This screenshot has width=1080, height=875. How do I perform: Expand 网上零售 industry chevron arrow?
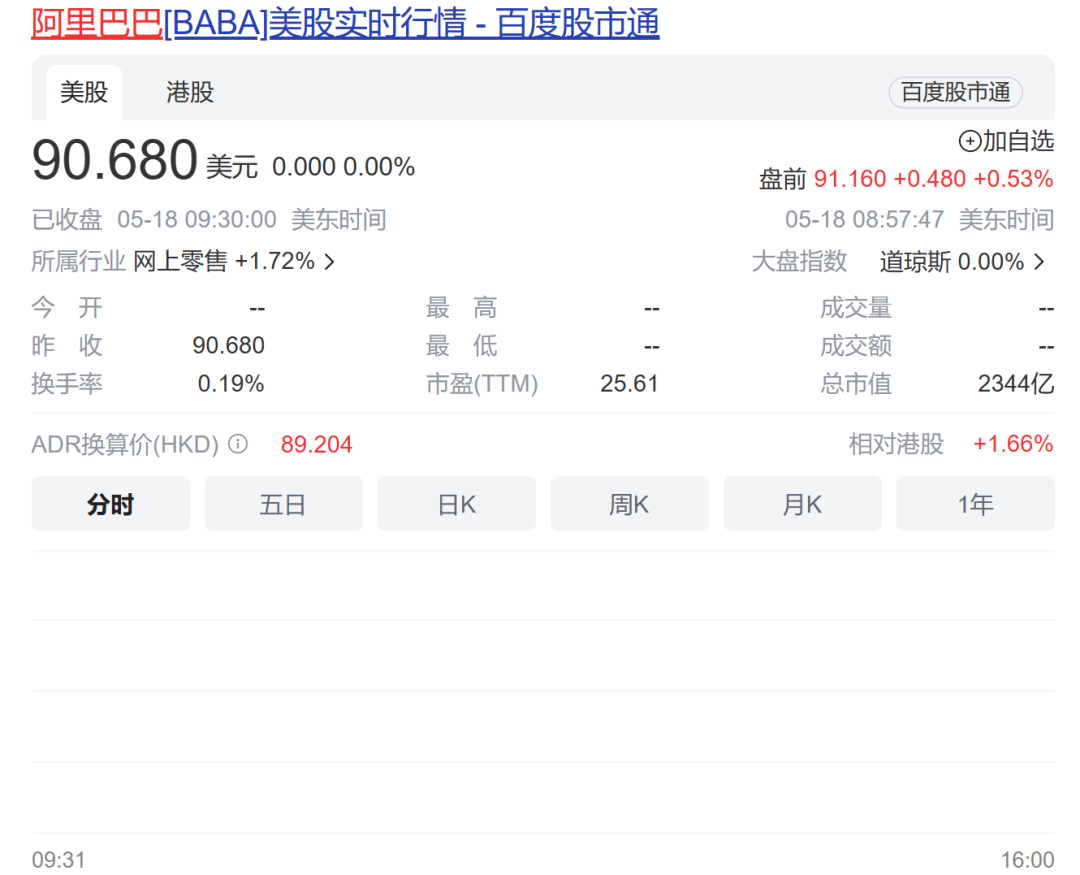point(330,262)
